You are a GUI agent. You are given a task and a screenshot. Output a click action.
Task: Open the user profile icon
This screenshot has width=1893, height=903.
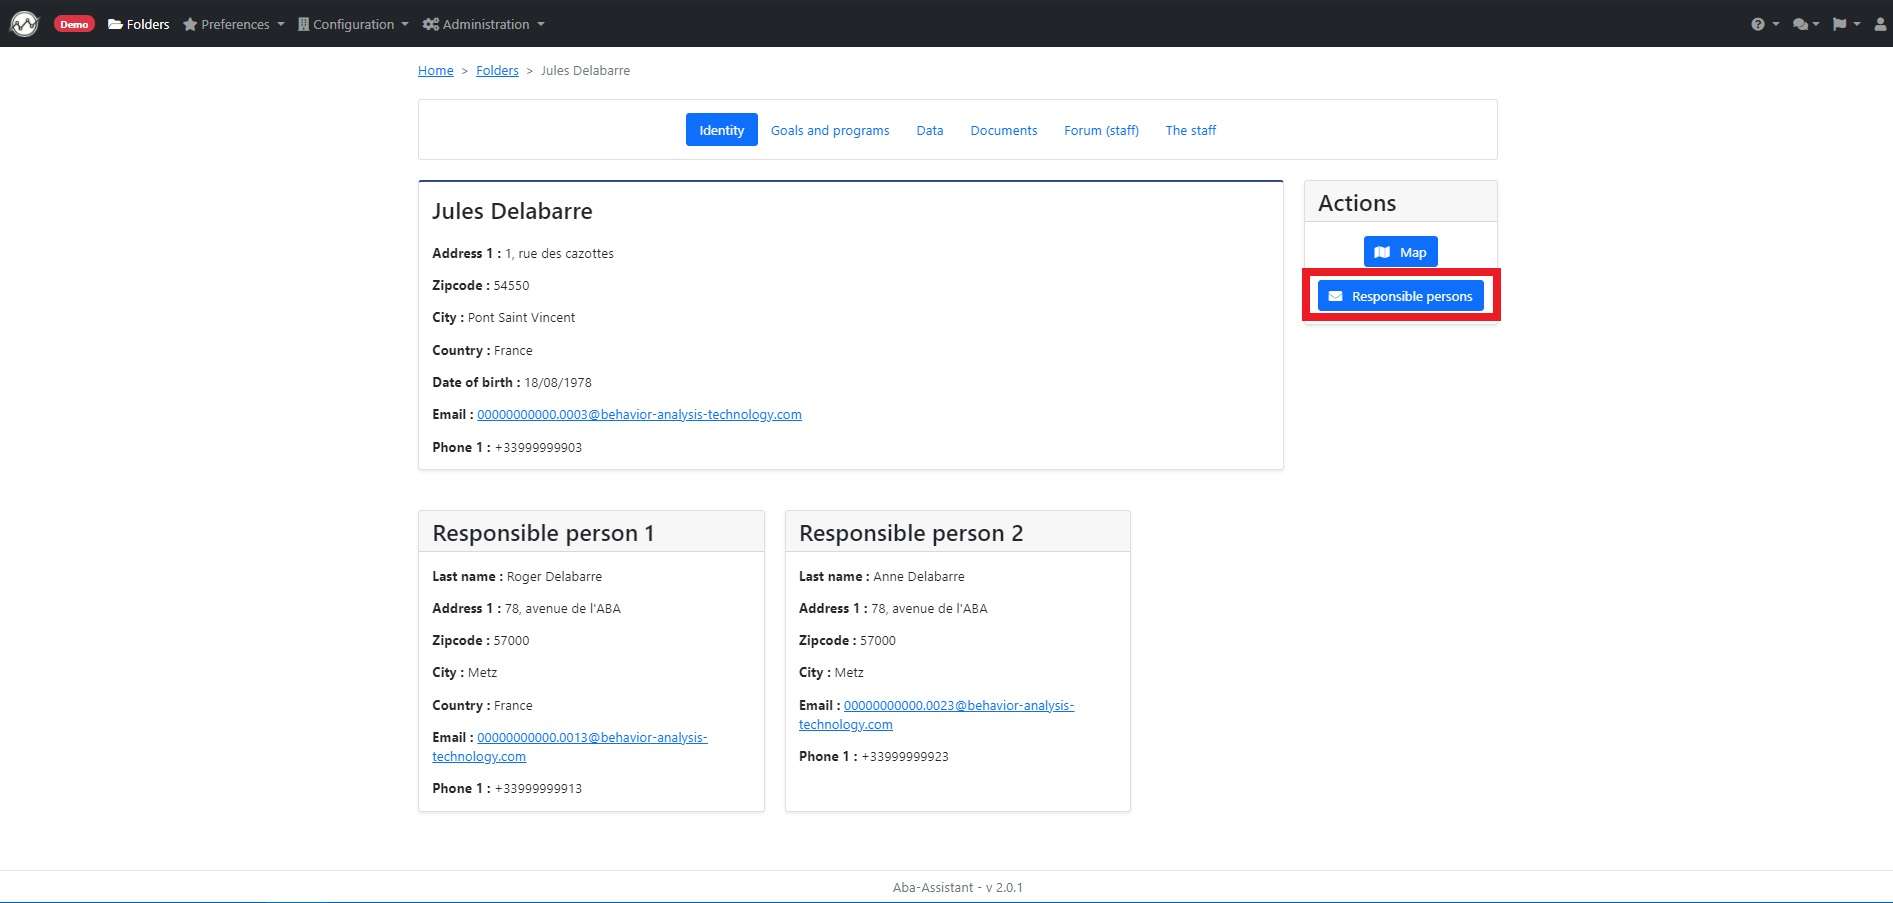[1880, 24]
